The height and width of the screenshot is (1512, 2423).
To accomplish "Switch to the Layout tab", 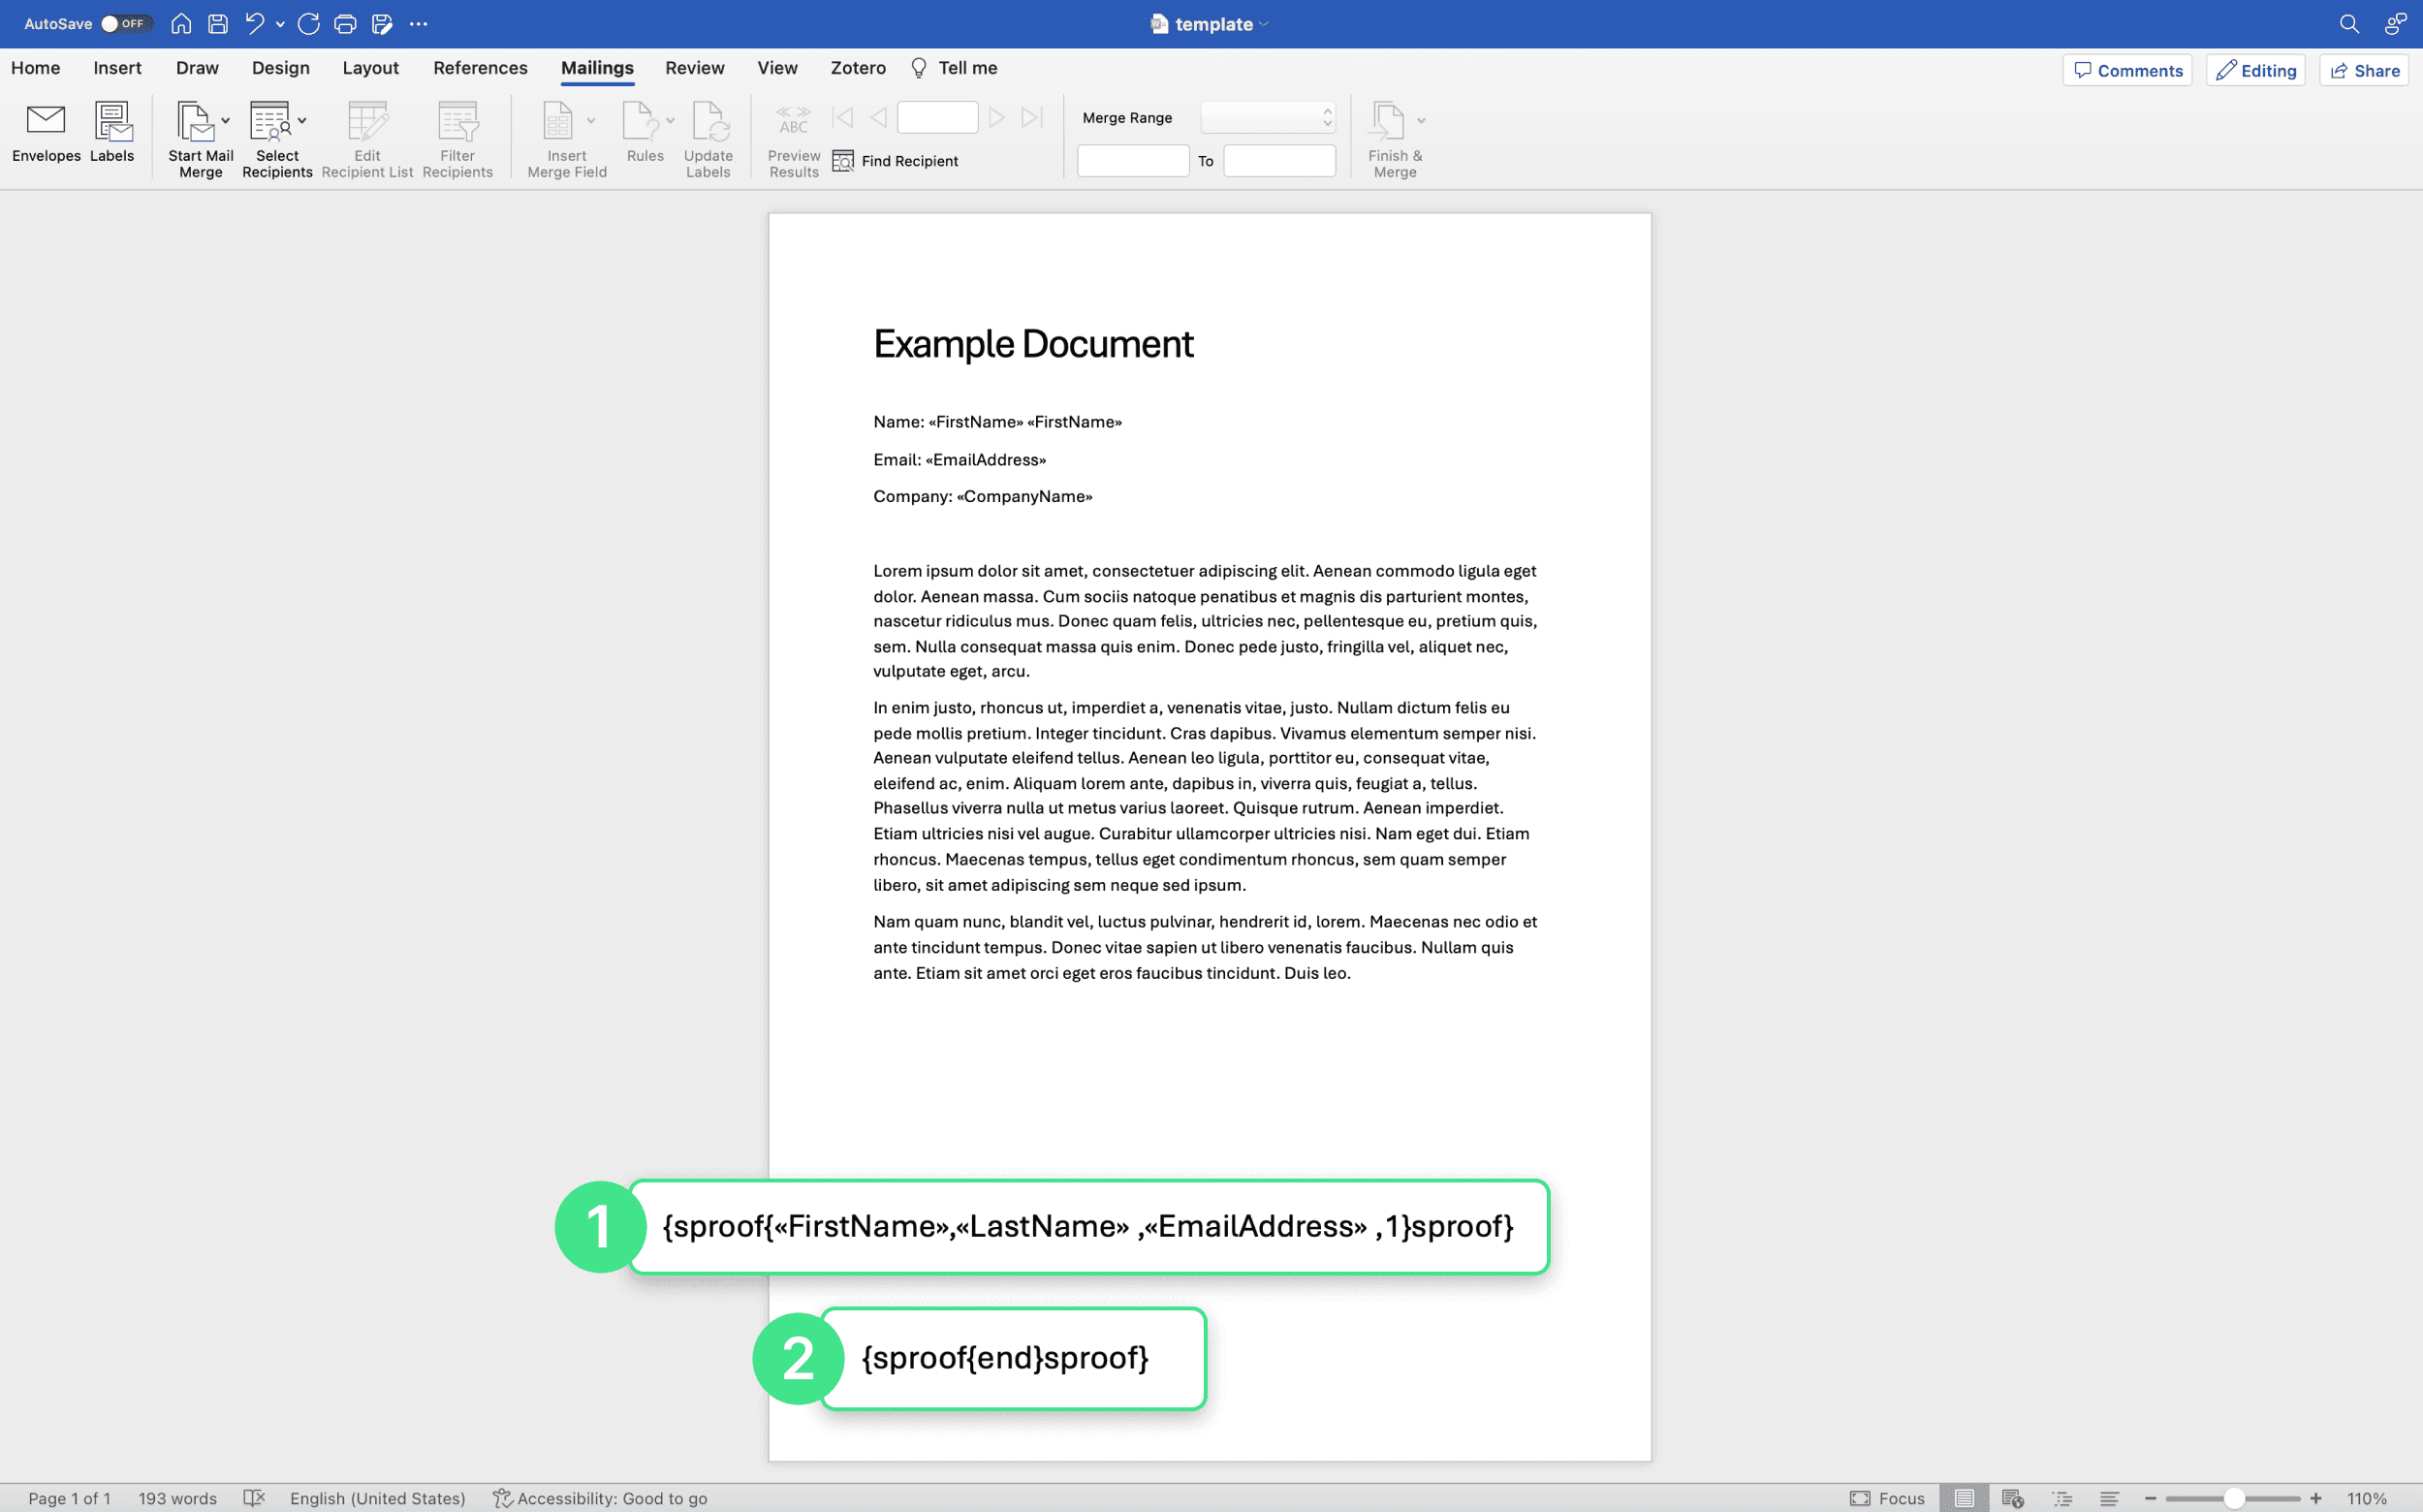I will [x=371, y=68].
